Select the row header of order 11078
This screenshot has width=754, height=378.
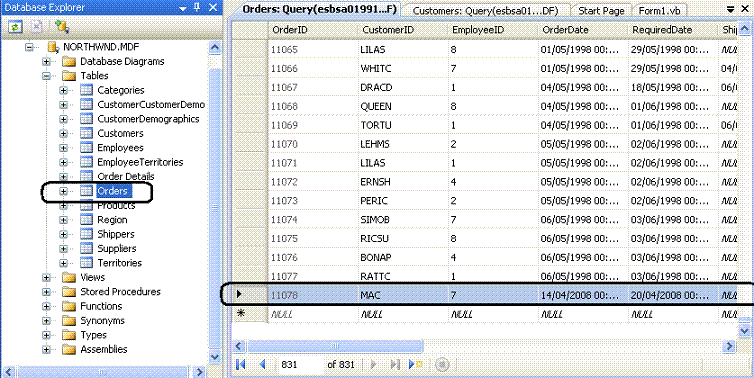[251, 295]
